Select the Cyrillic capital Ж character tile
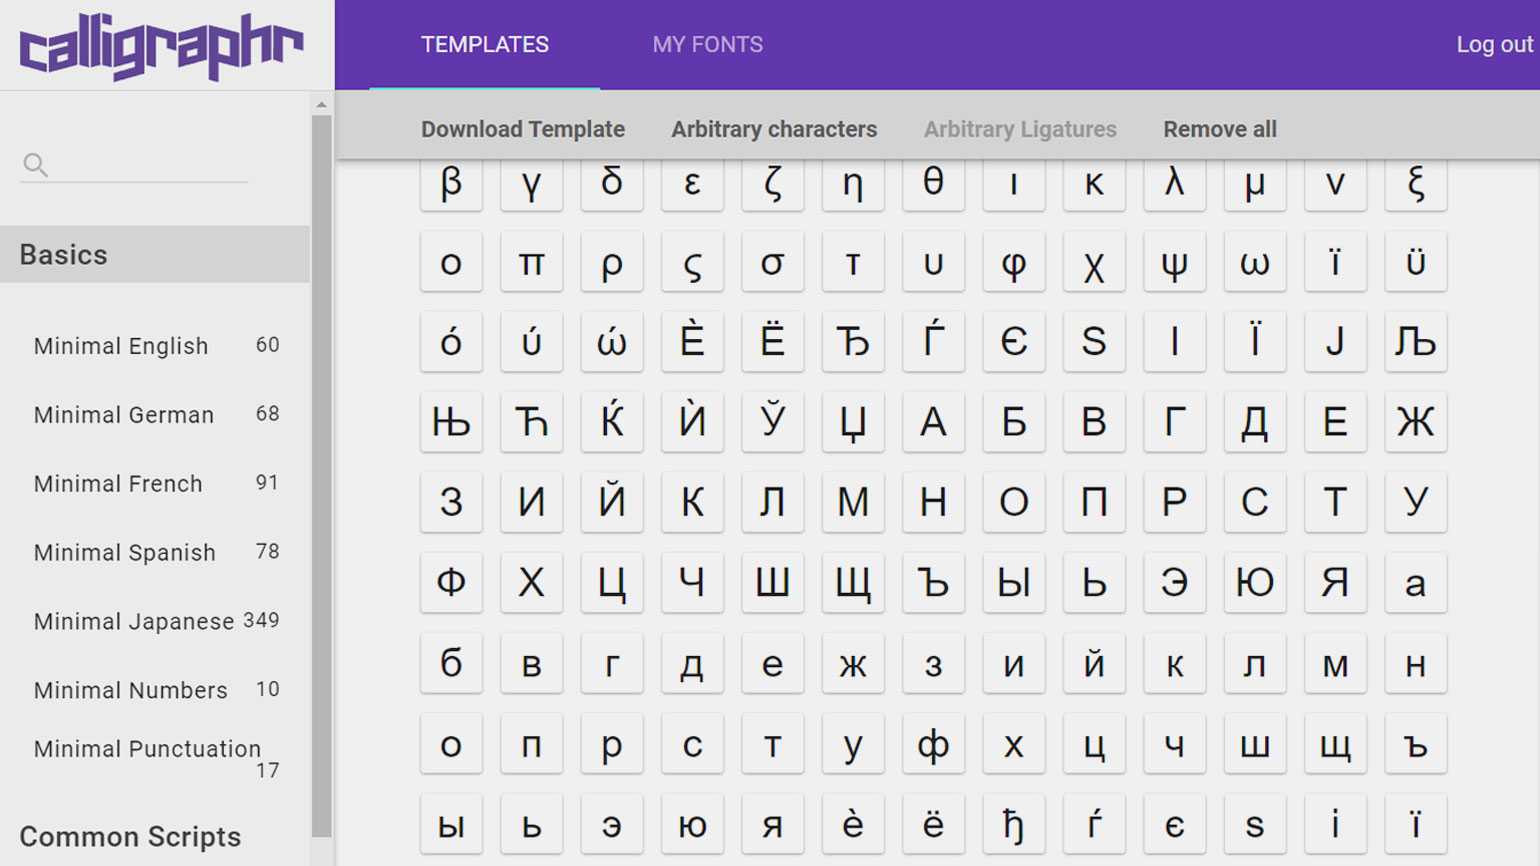1540x866 pixels. (1415, 422)
